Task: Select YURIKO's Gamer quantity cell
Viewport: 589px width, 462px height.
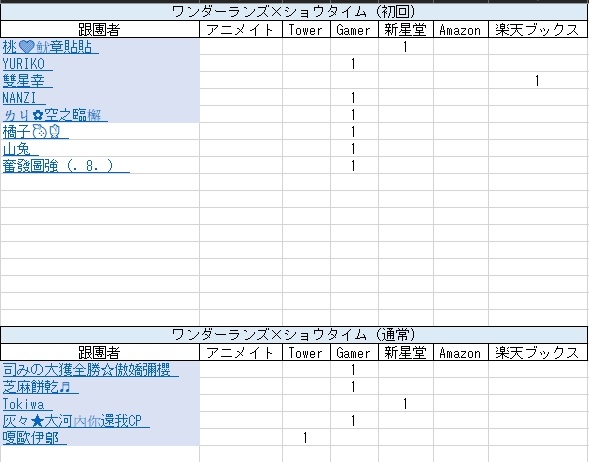Action: coord(354,64)
